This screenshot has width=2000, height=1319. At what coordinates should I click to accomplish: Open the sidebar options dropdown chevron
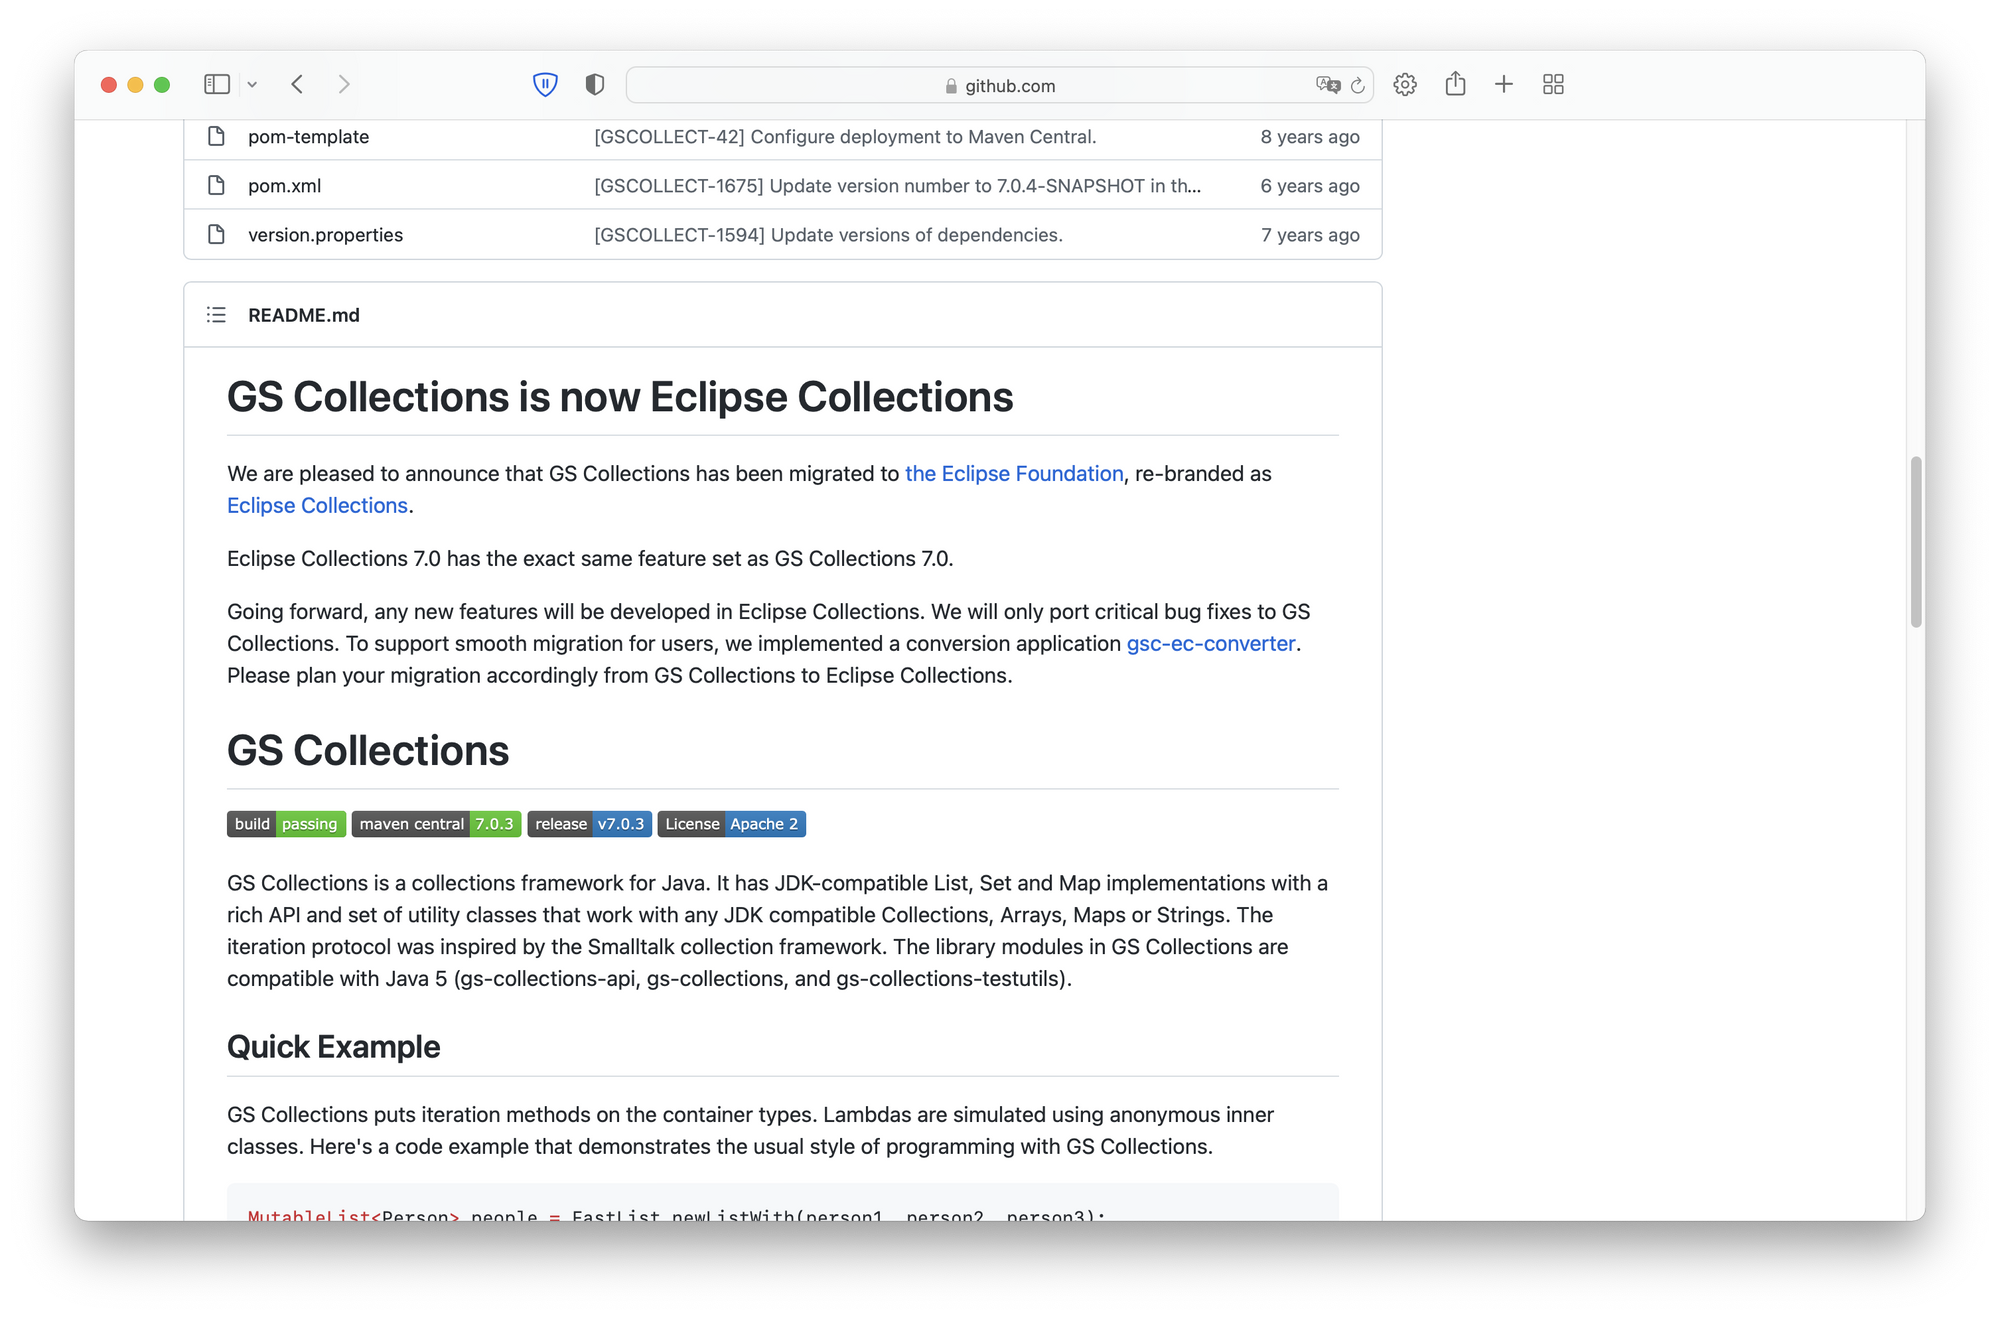pyautogui.click(x=252, y=85)
